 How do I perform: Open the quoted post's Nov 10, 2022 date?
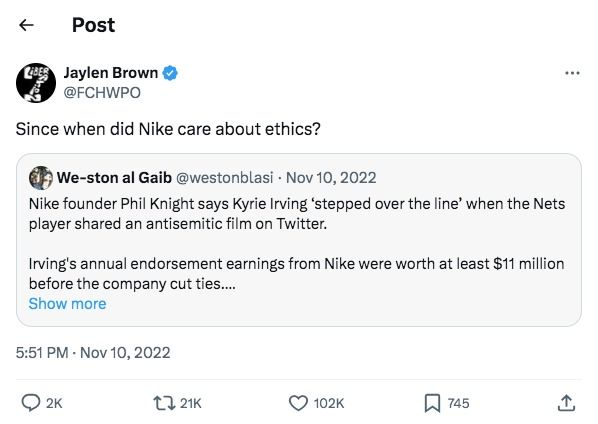point(331,178)
